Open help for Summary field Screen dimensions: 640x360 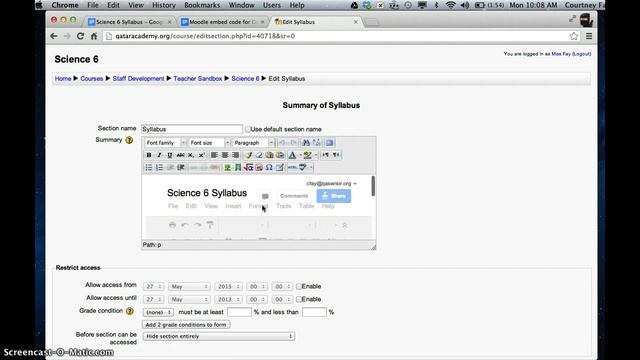point(129,140)
